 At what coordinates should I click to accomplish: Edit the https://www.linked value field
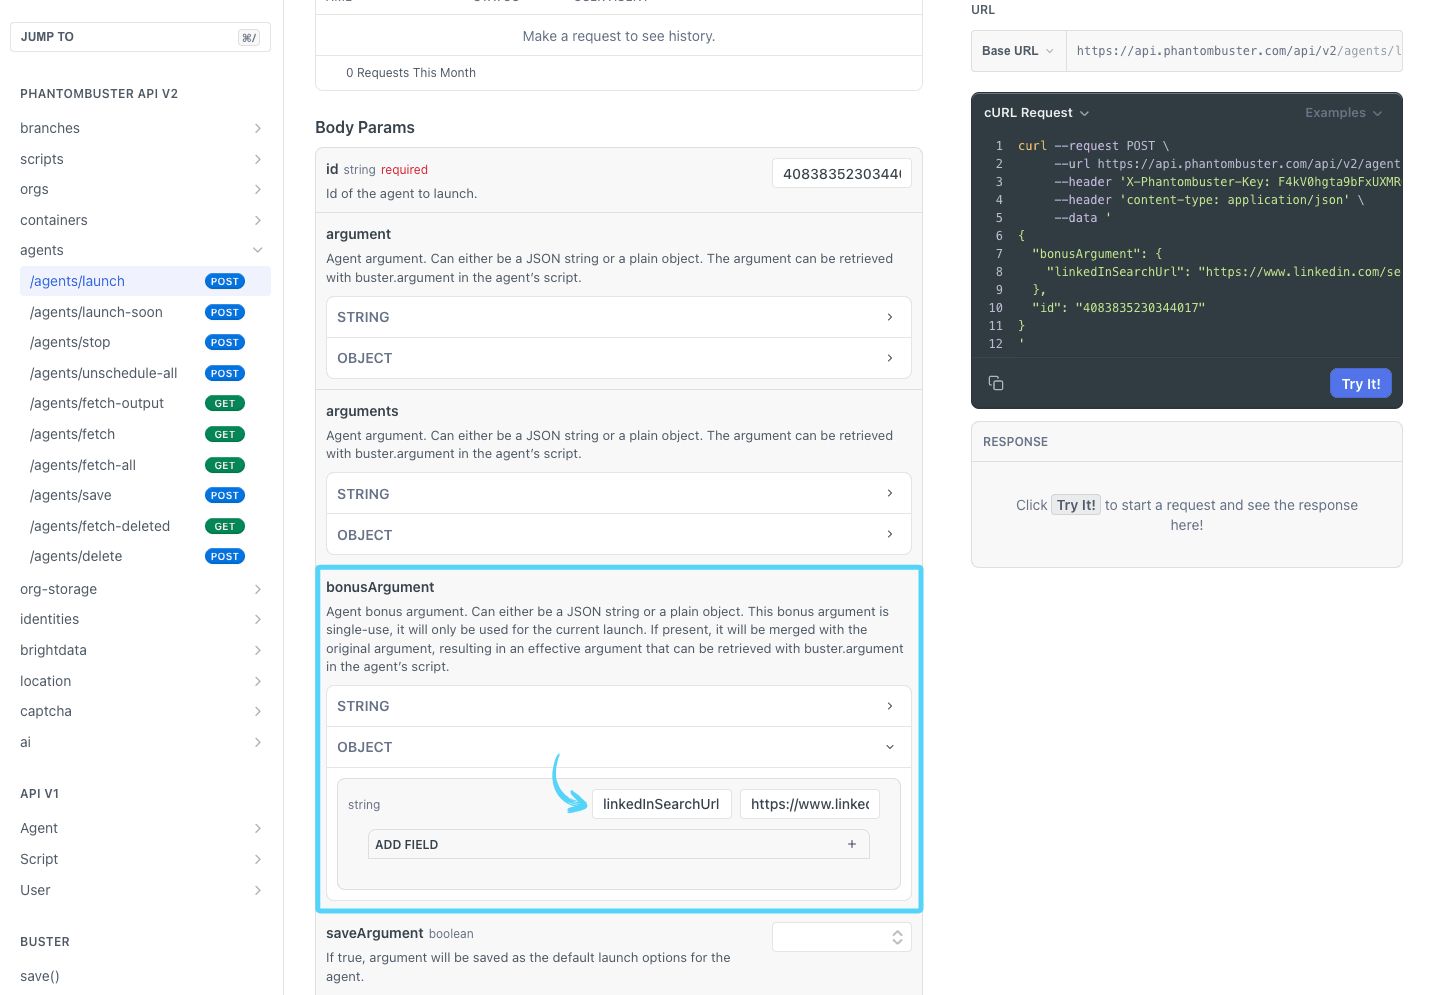(810, 804)
